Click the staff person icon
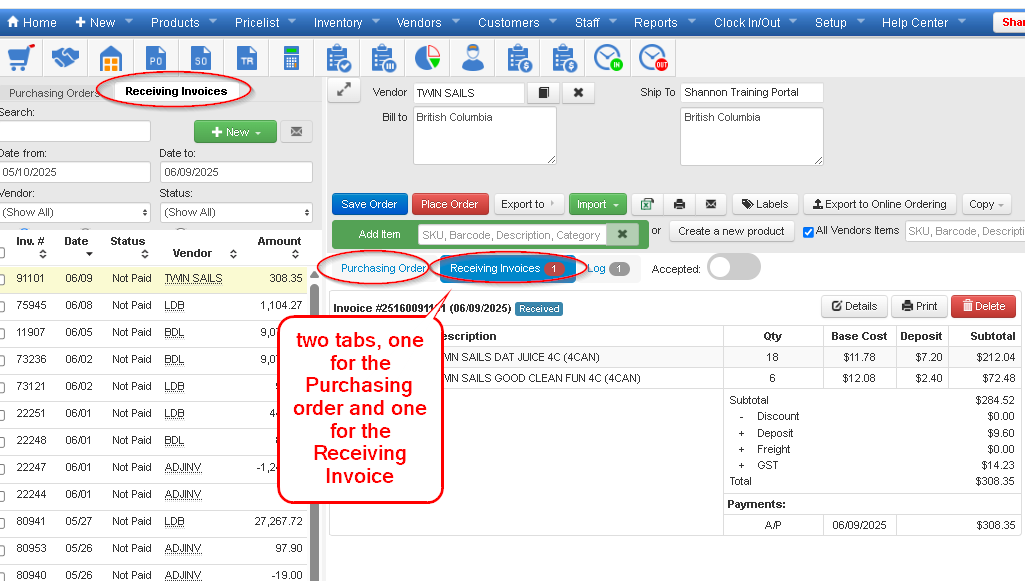 click(x=473, y=58)
